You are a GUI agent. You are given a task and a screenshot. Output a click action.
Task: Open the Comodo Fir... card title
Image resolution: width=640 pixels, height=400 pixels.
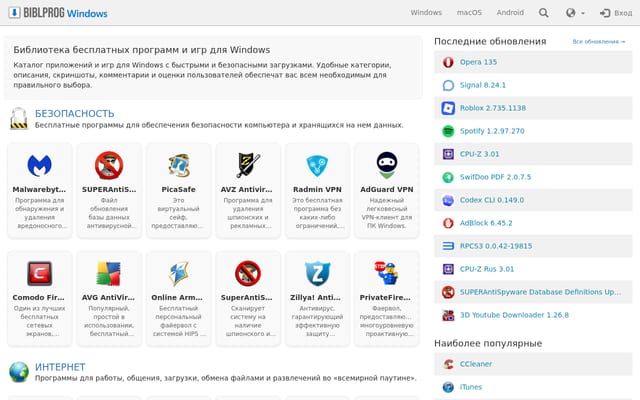pos(38,298)
